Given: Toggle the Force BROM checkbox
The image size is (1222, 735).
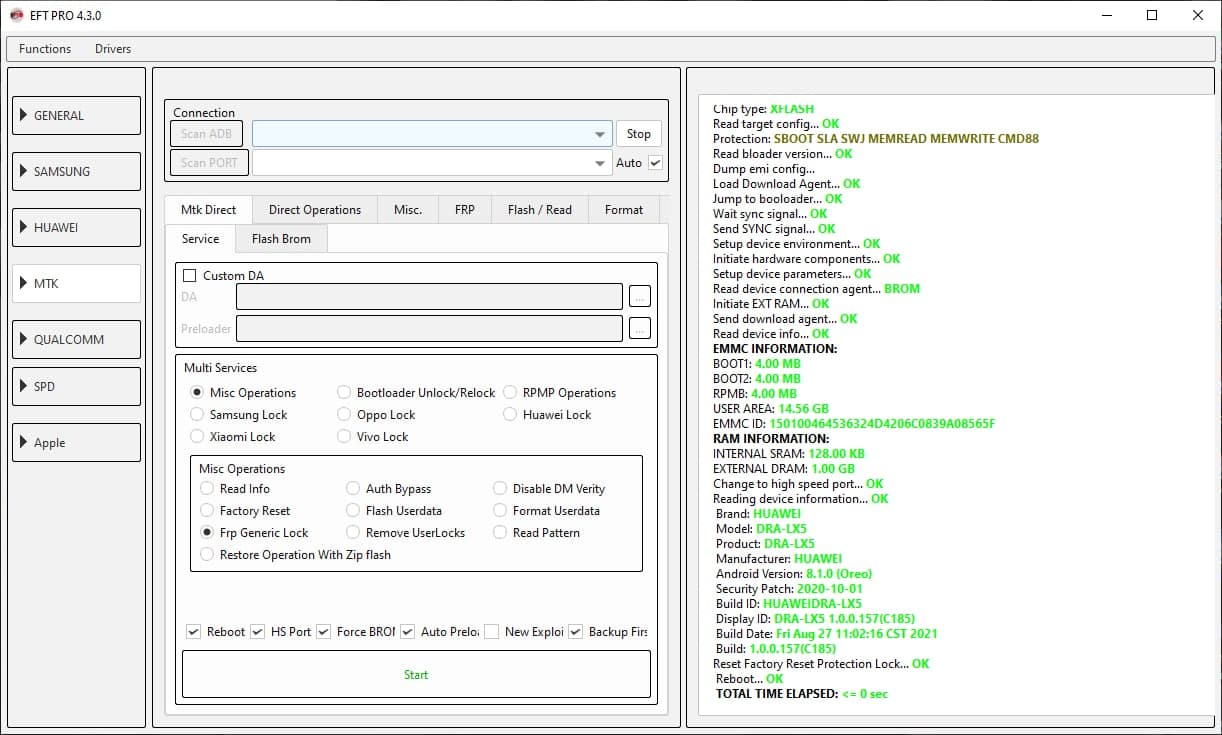Looking at the screenshot, I should click(x=323, y=632).
